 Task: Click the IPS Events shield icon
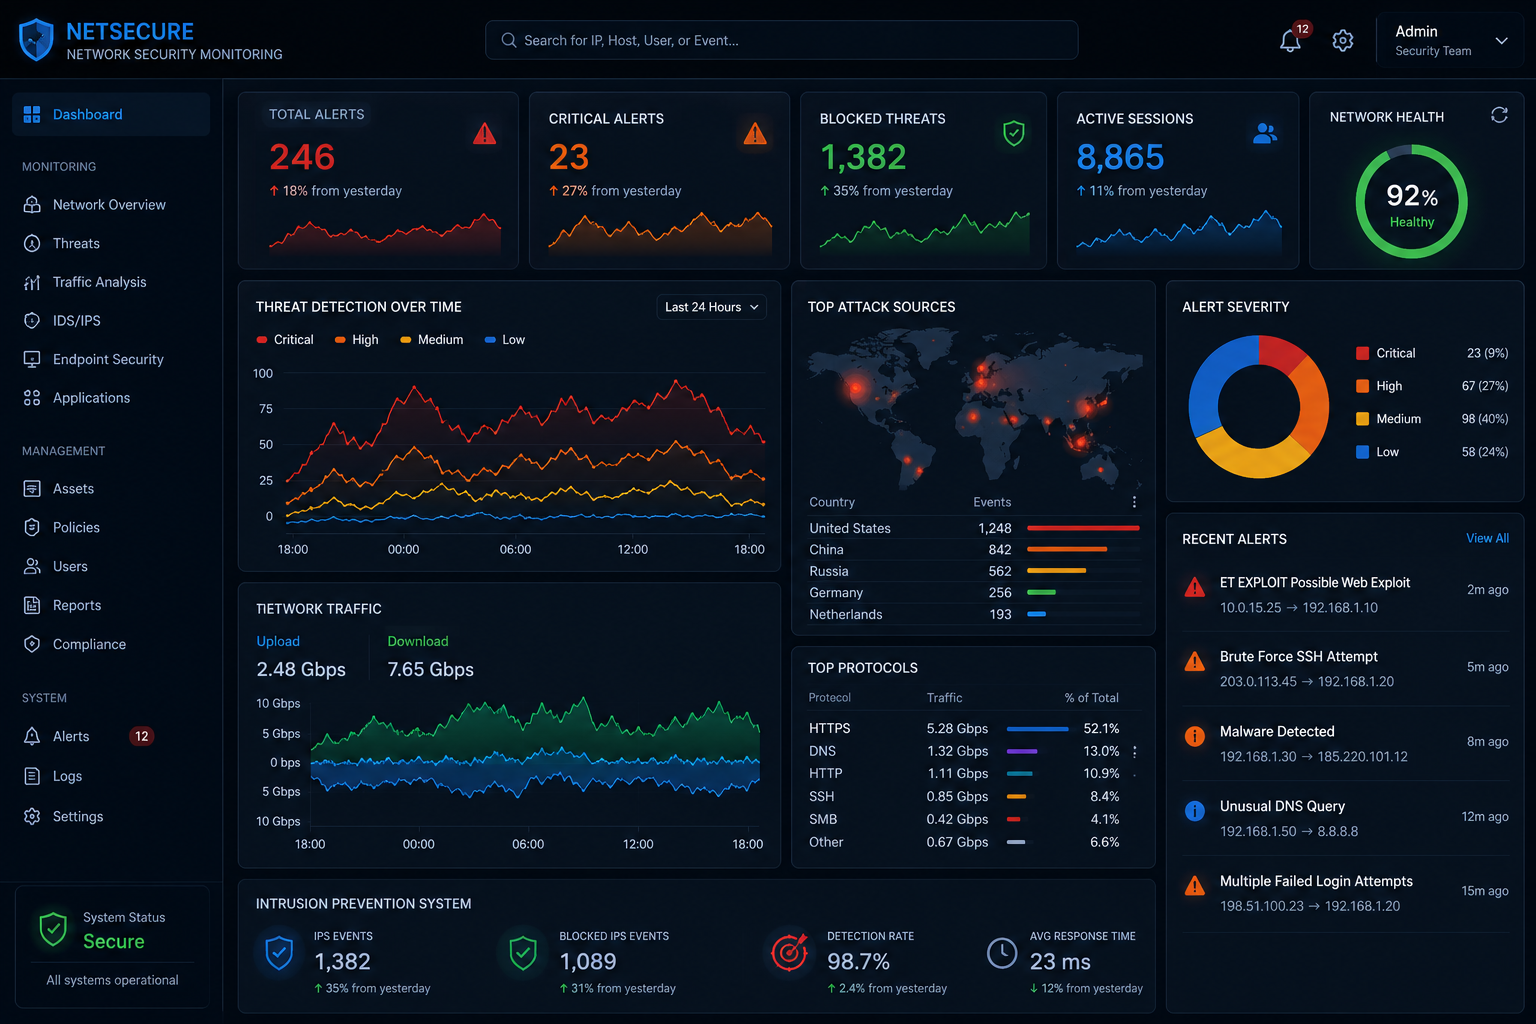279,953
